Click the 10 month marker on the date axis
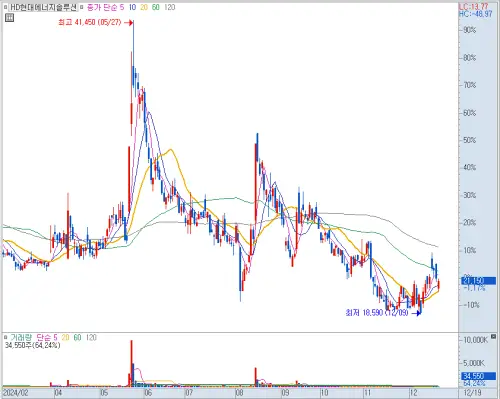500x399 pixels. (x=324, y=393)
